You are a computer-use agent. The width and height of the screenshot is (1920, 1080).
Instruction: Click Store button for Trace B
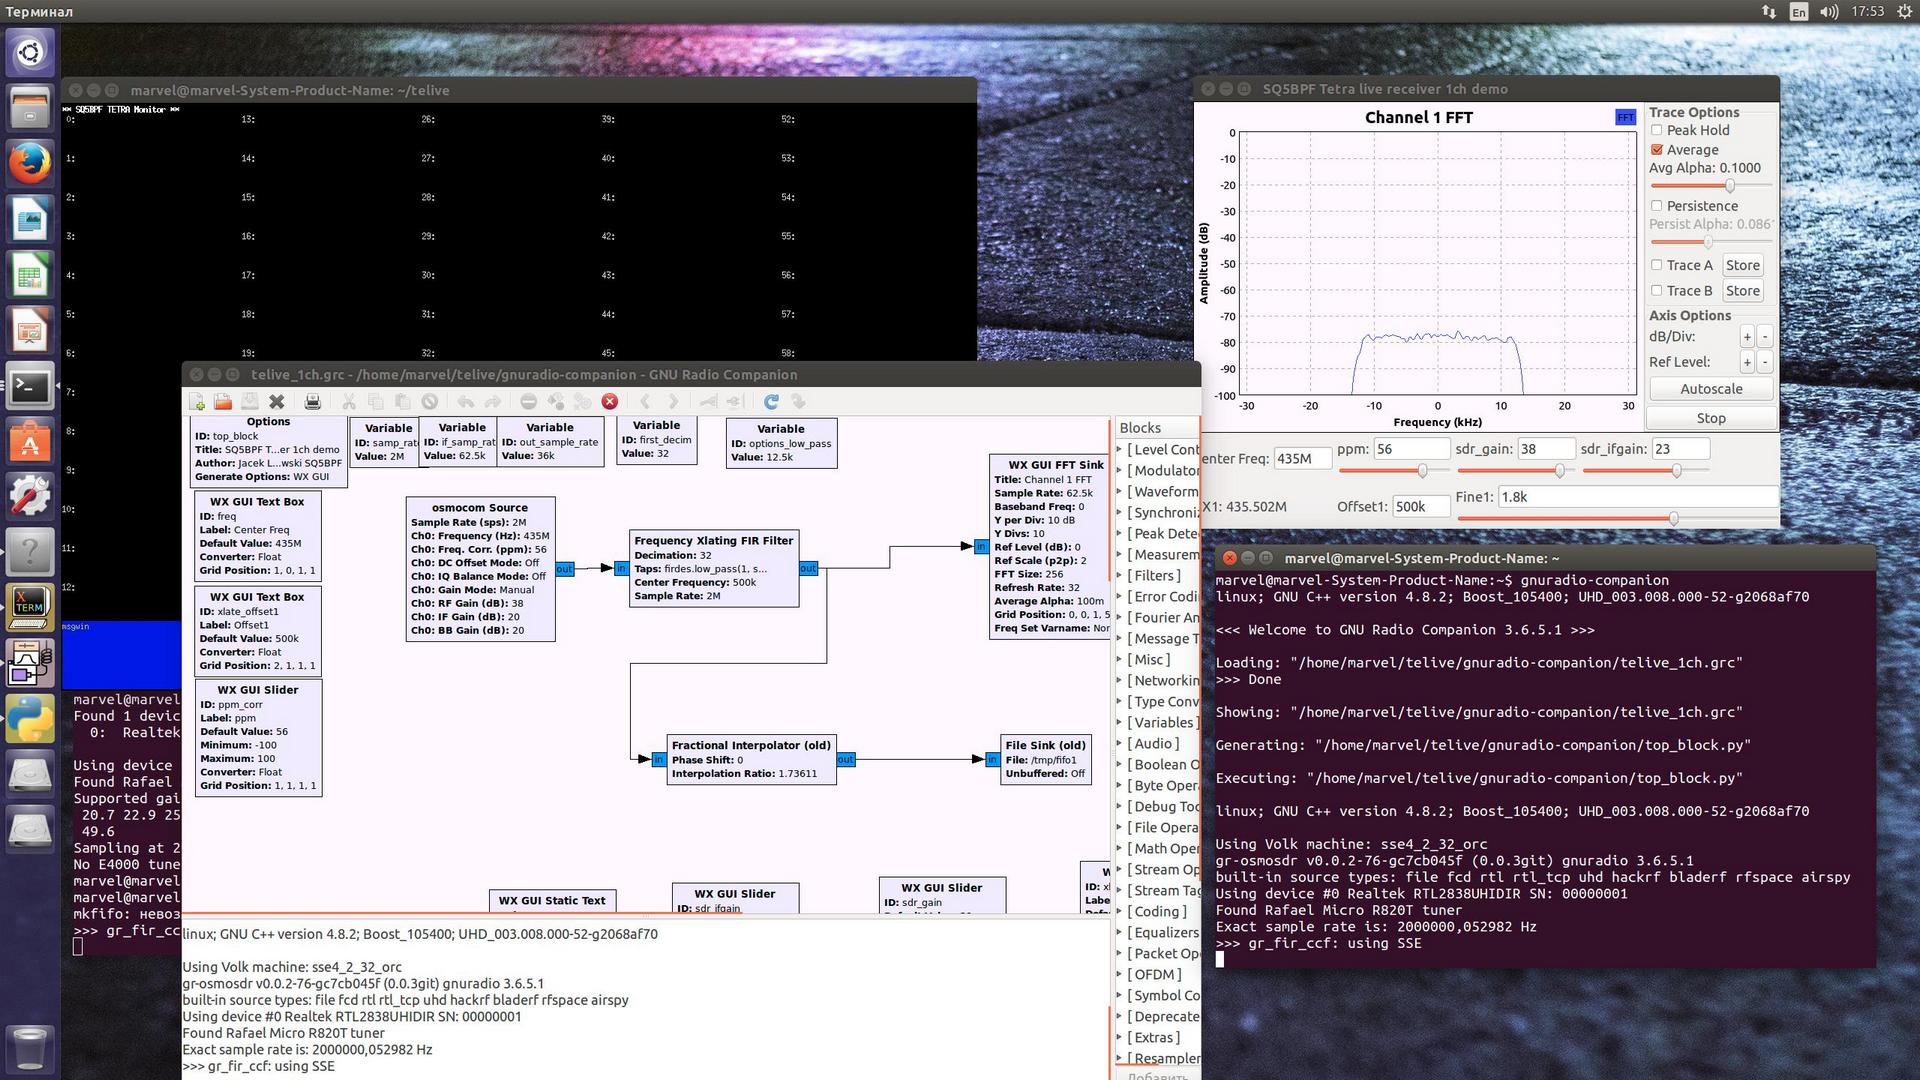(x=1743, y=291)
